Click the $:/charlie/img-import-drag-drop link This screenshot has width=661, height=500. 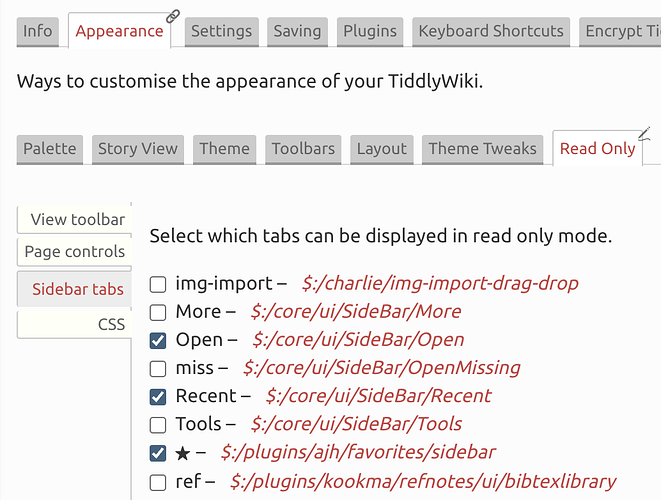(440, 284)
